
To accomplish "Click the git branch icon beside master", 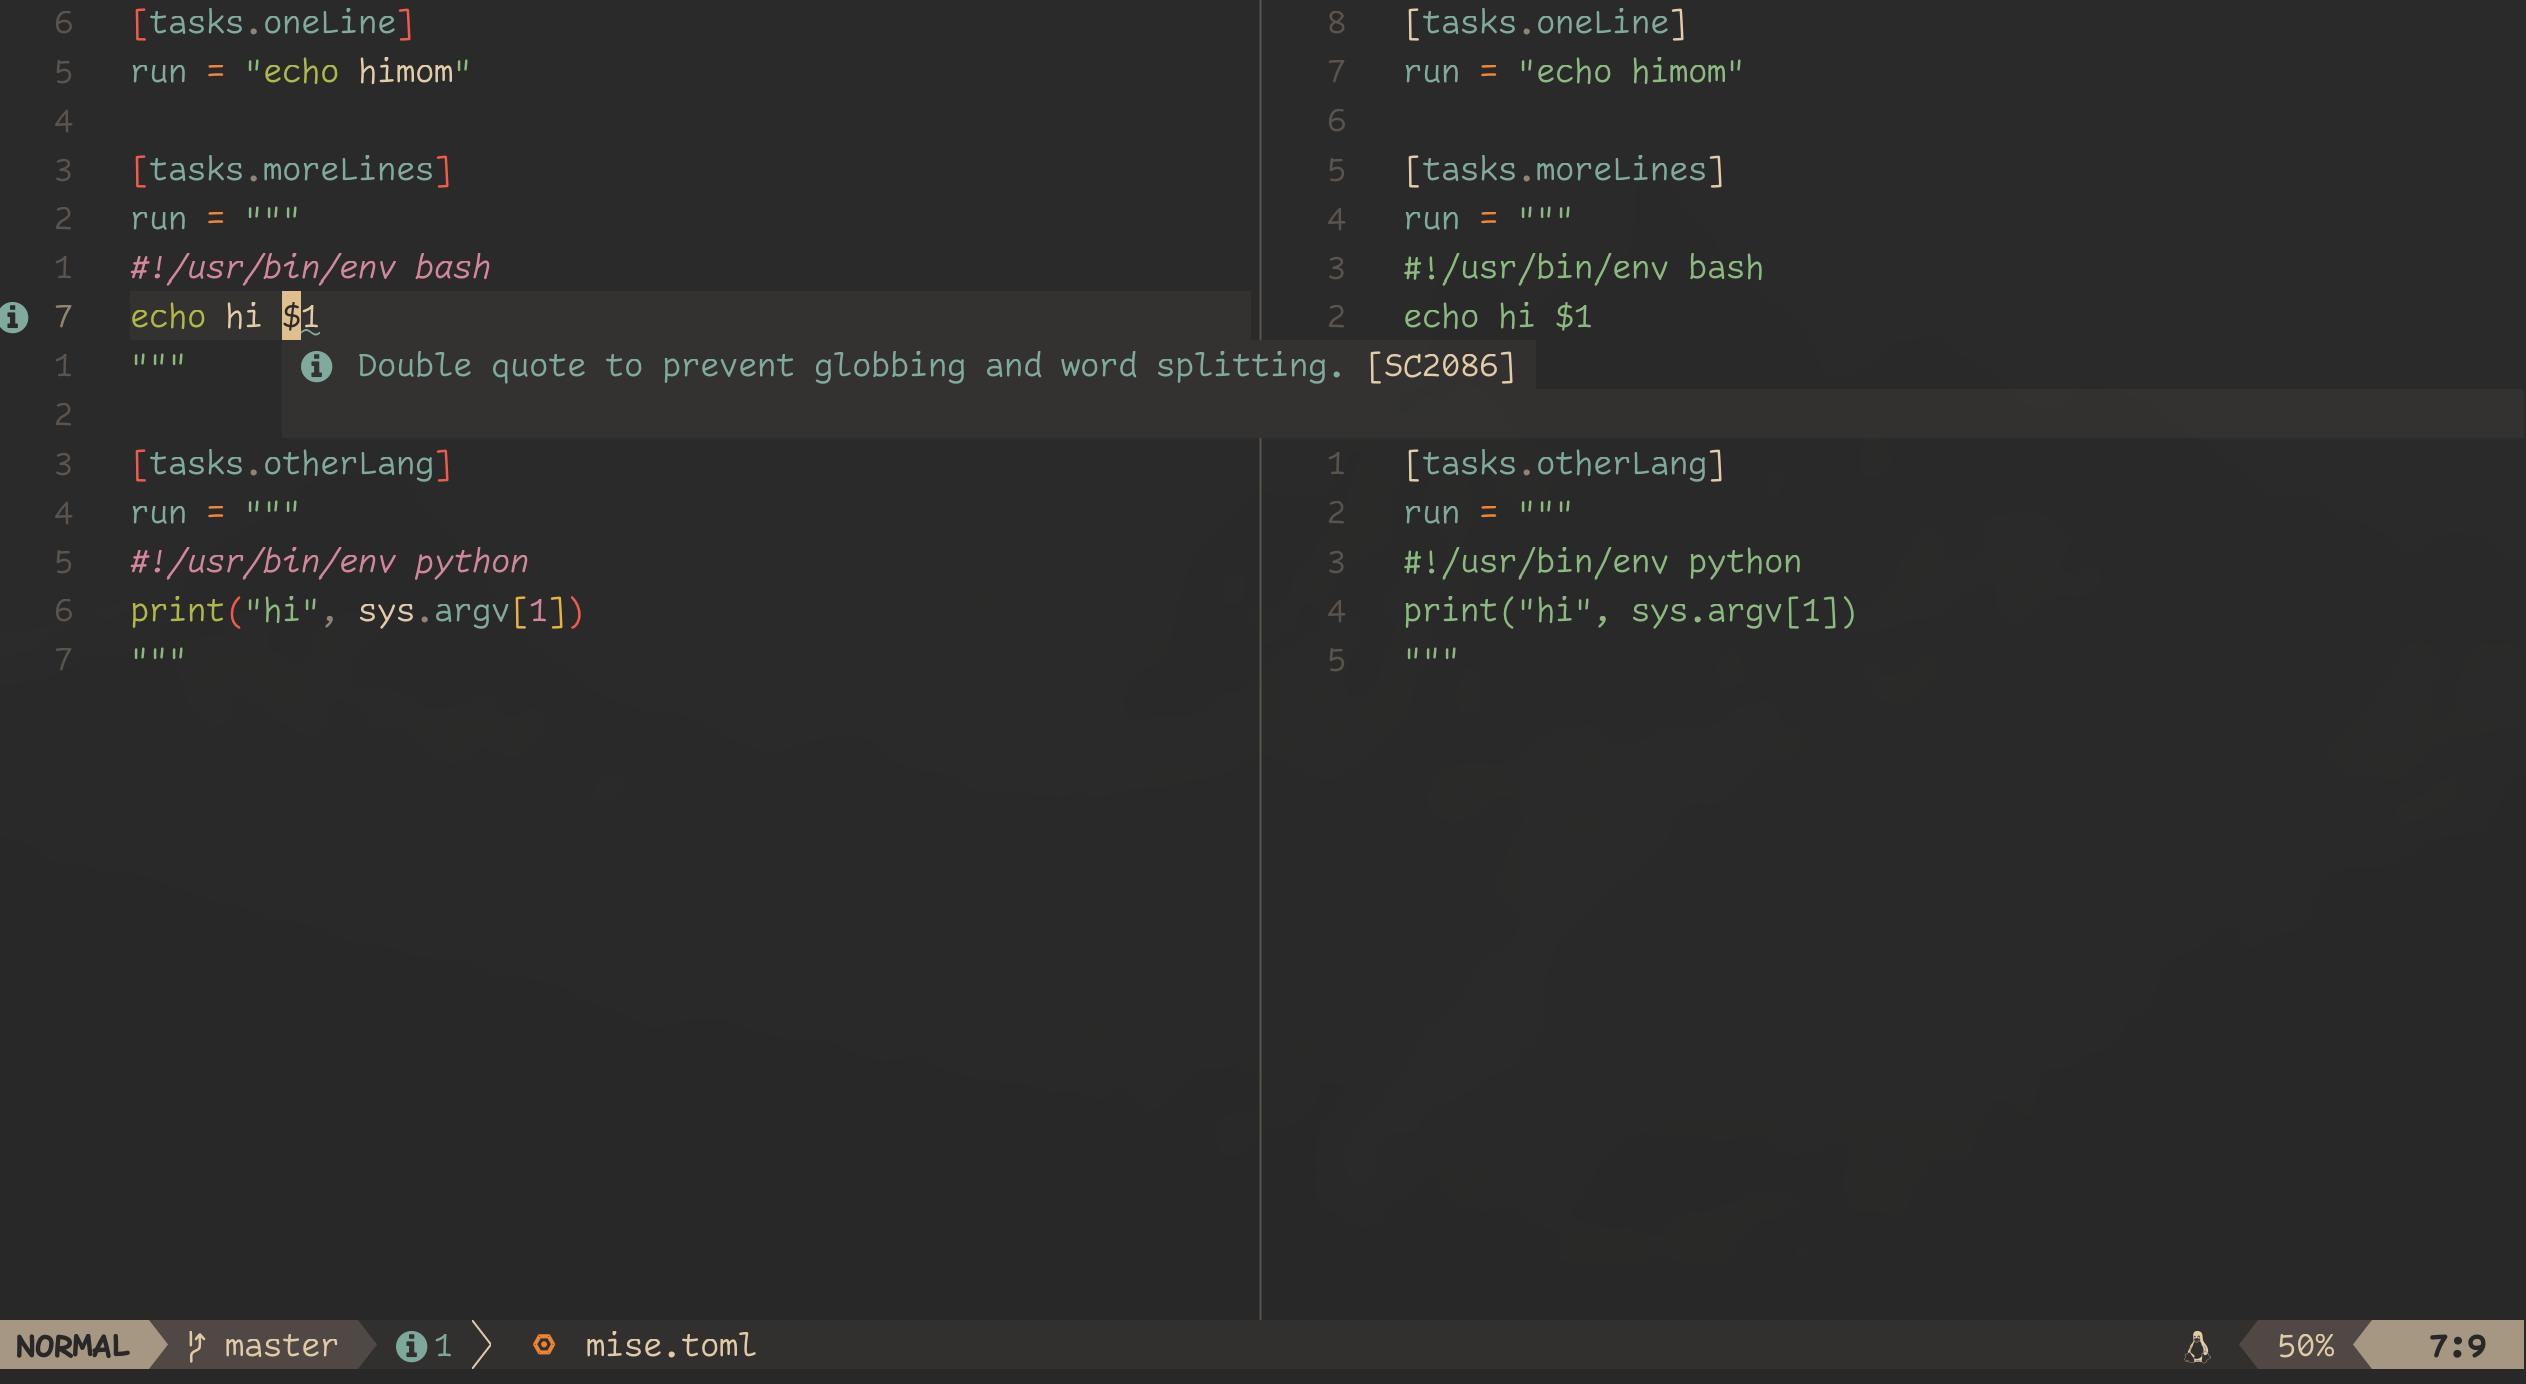I will coord(196,1345).
